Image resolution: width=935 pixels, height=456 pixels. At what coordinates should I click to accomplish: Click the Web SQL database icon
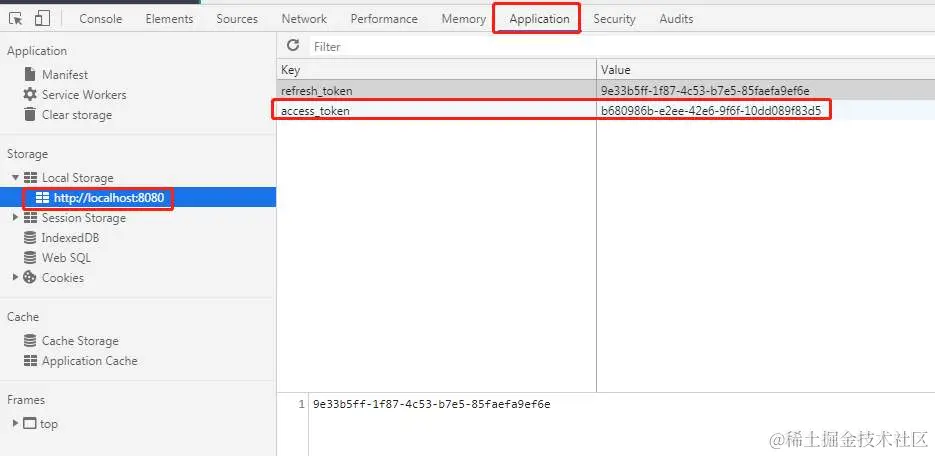coord(30,258)
